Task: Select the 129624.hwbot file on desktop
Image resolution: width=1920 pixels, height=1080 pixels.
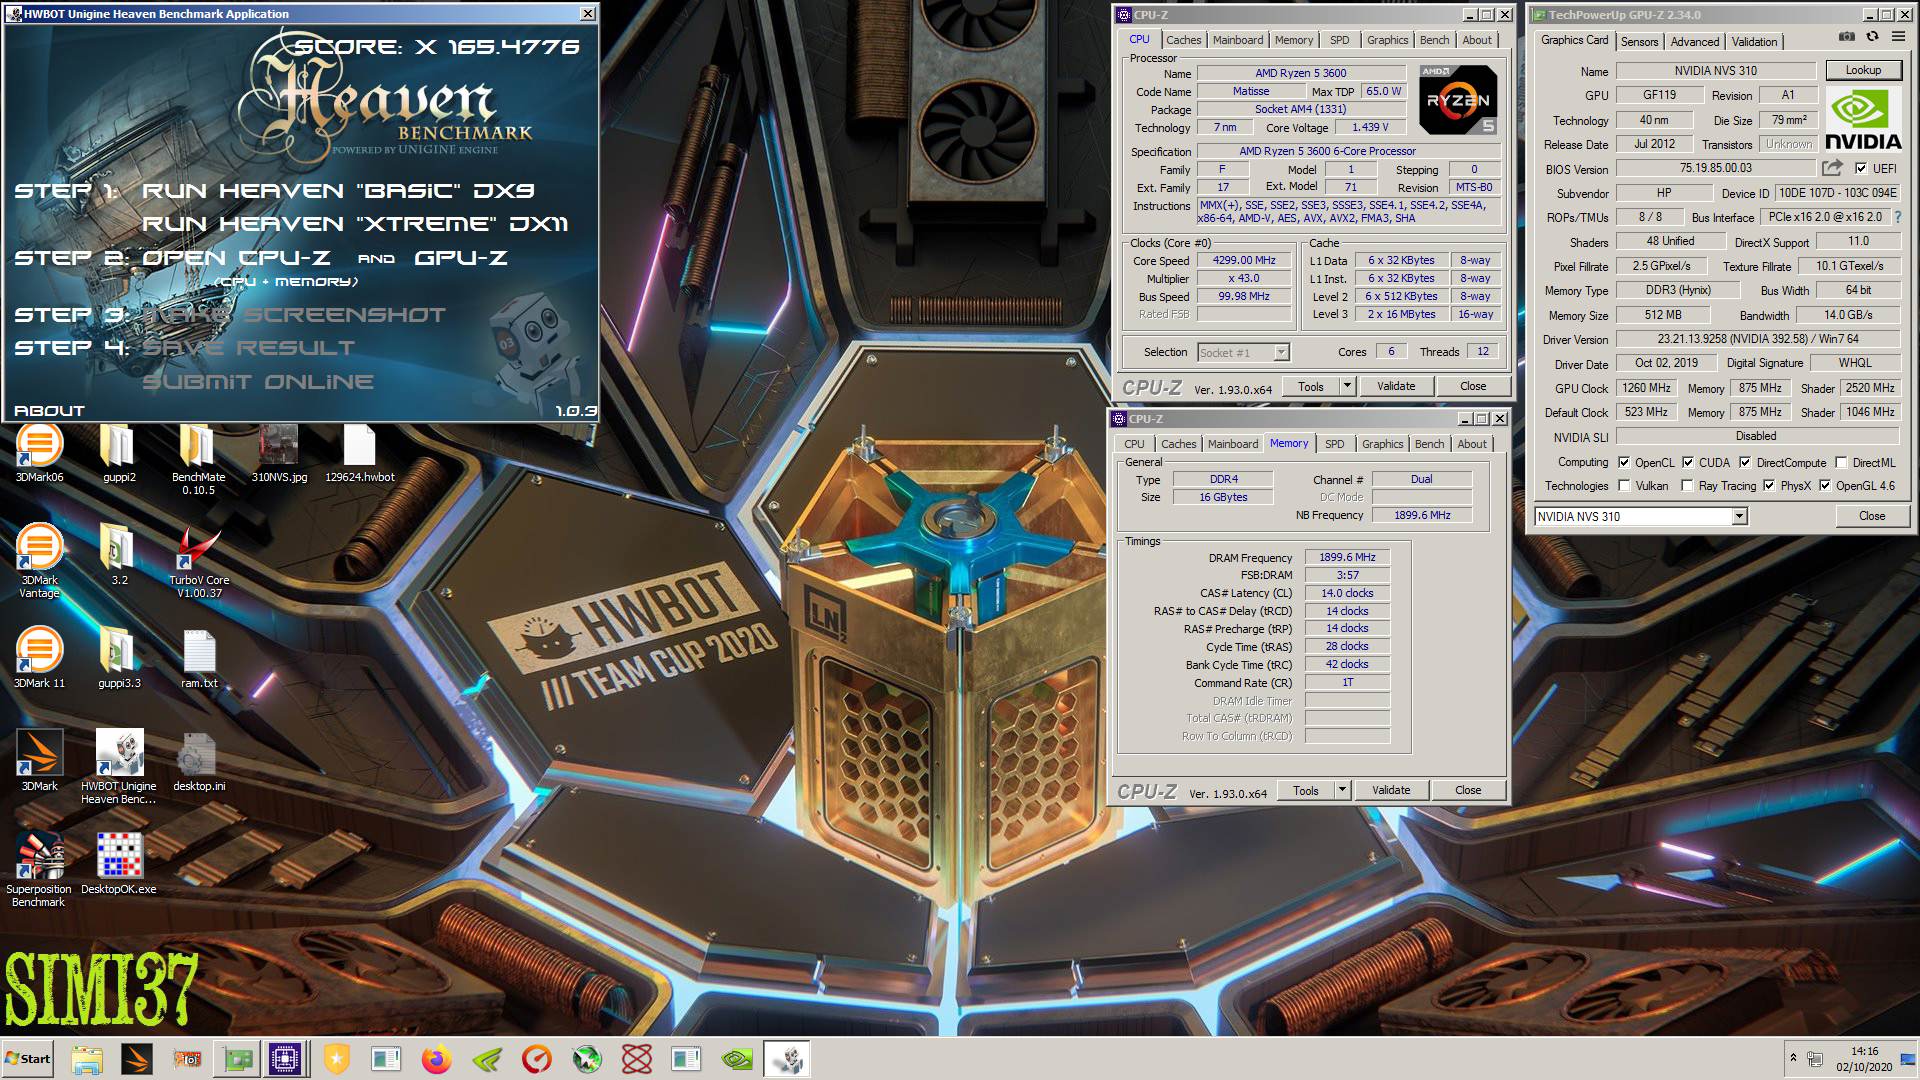Action: tap(359, 454)
